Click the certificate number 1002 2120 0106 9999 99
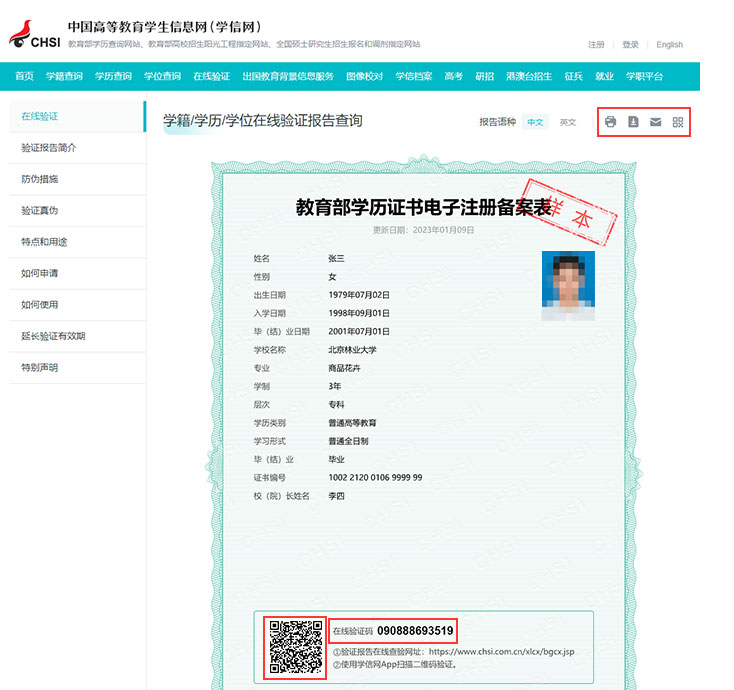734x690 pixels. [375, 477]
